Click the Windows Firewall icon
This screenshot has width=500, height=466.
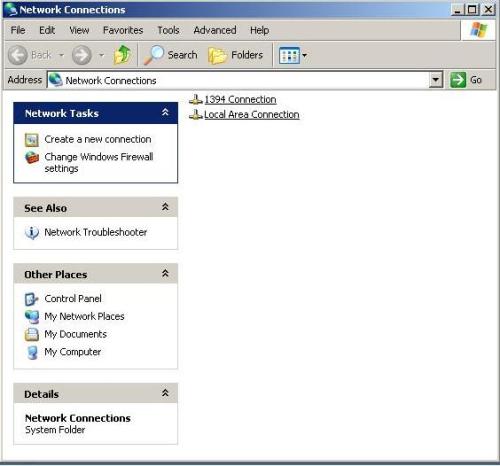point(32,157)
